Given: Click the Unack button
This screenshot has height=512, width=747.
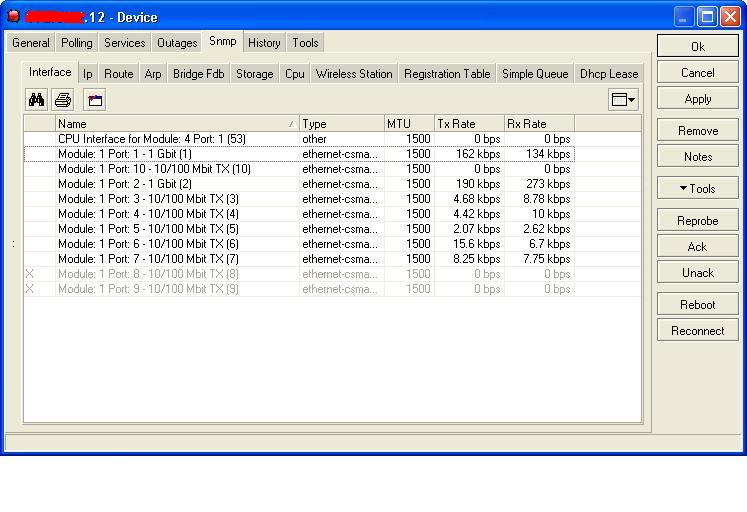Looking at the screenshot, I should (x=697, y=273).
